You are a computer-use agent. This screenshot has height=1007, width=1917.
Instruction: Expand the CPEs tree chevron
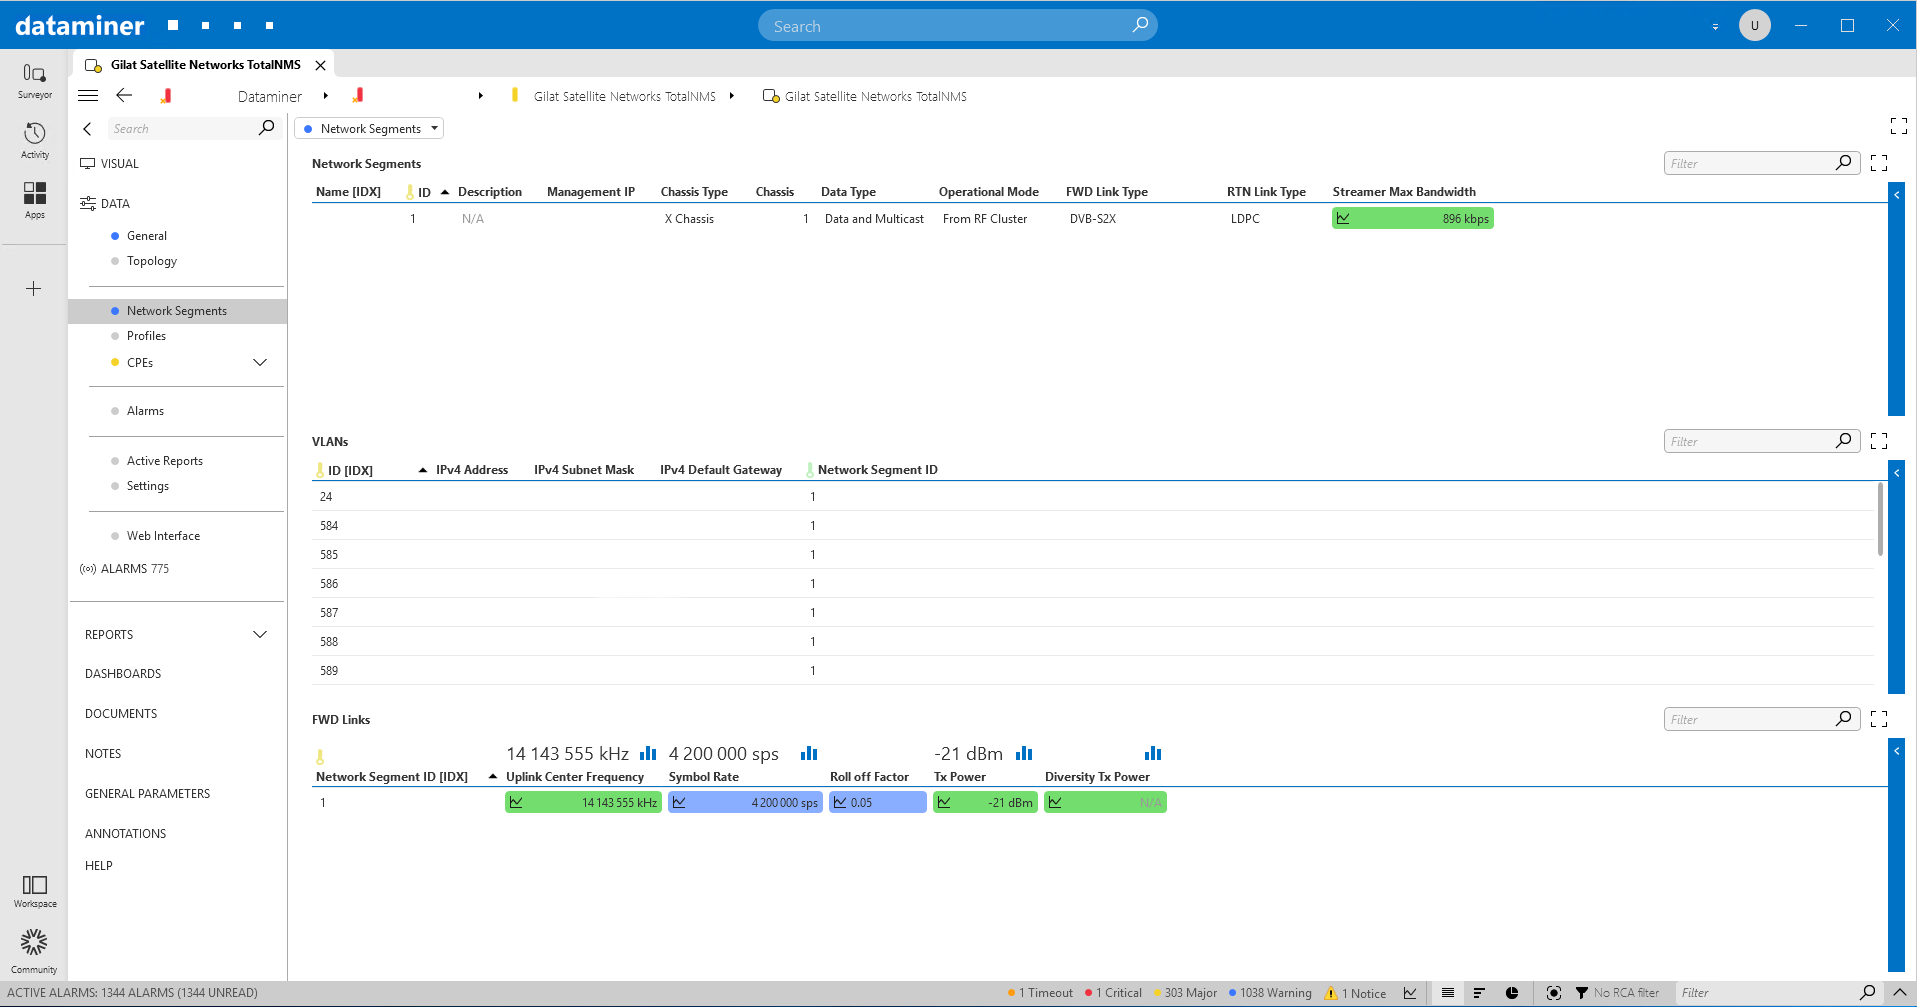260,362
